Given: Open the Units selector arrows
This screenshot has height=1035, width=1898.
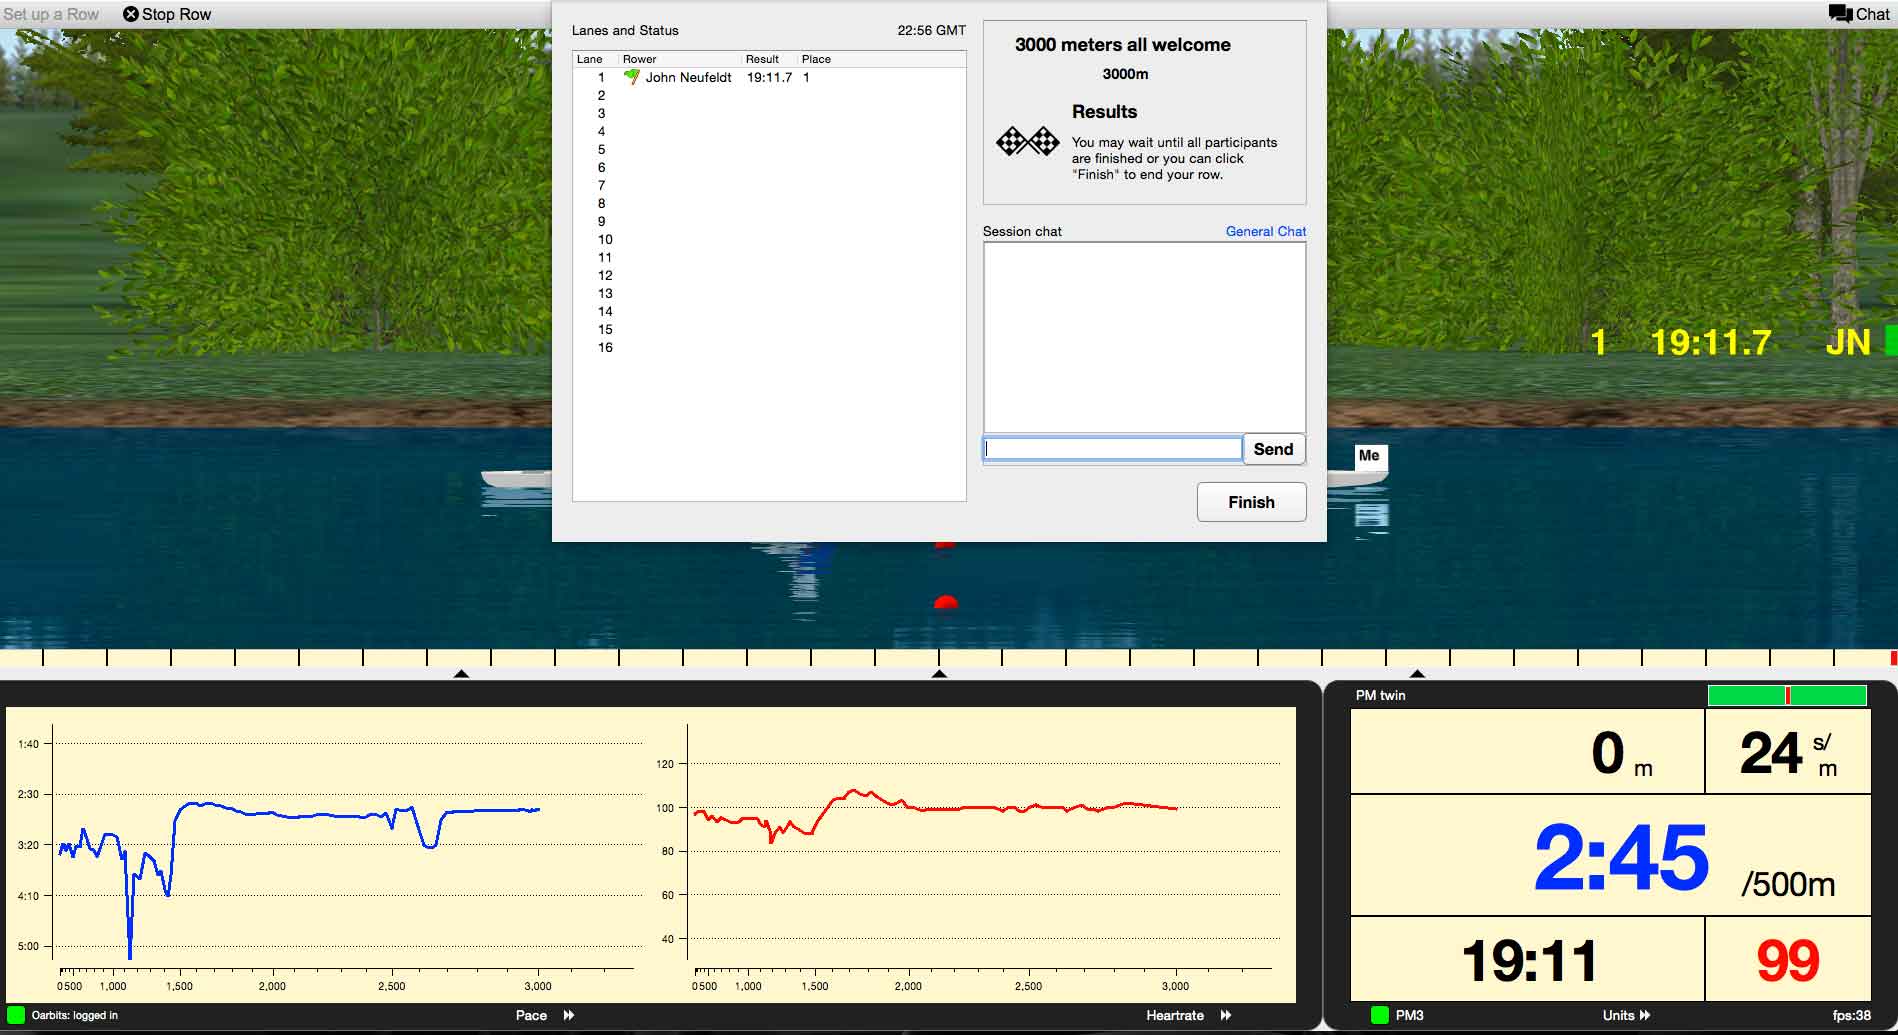Looking at the screenshot, I should 1645,1015.
